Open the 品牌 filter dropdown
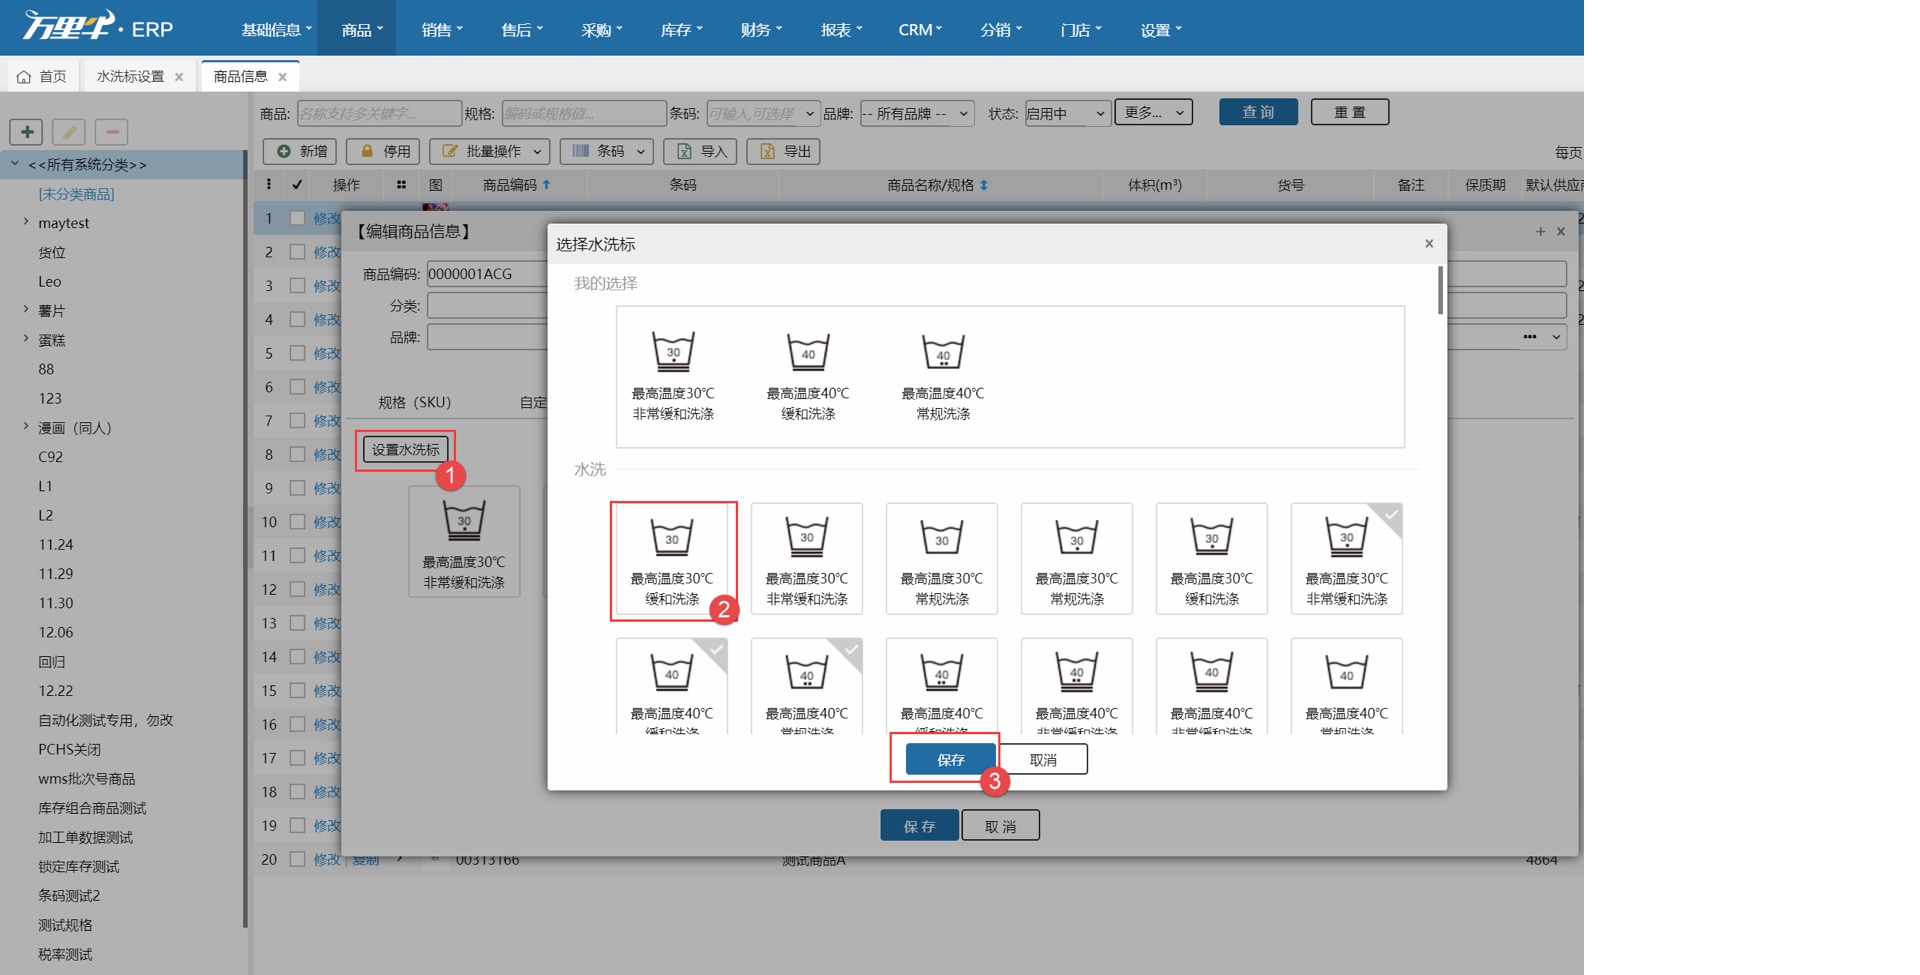 (x=917, y=113)
